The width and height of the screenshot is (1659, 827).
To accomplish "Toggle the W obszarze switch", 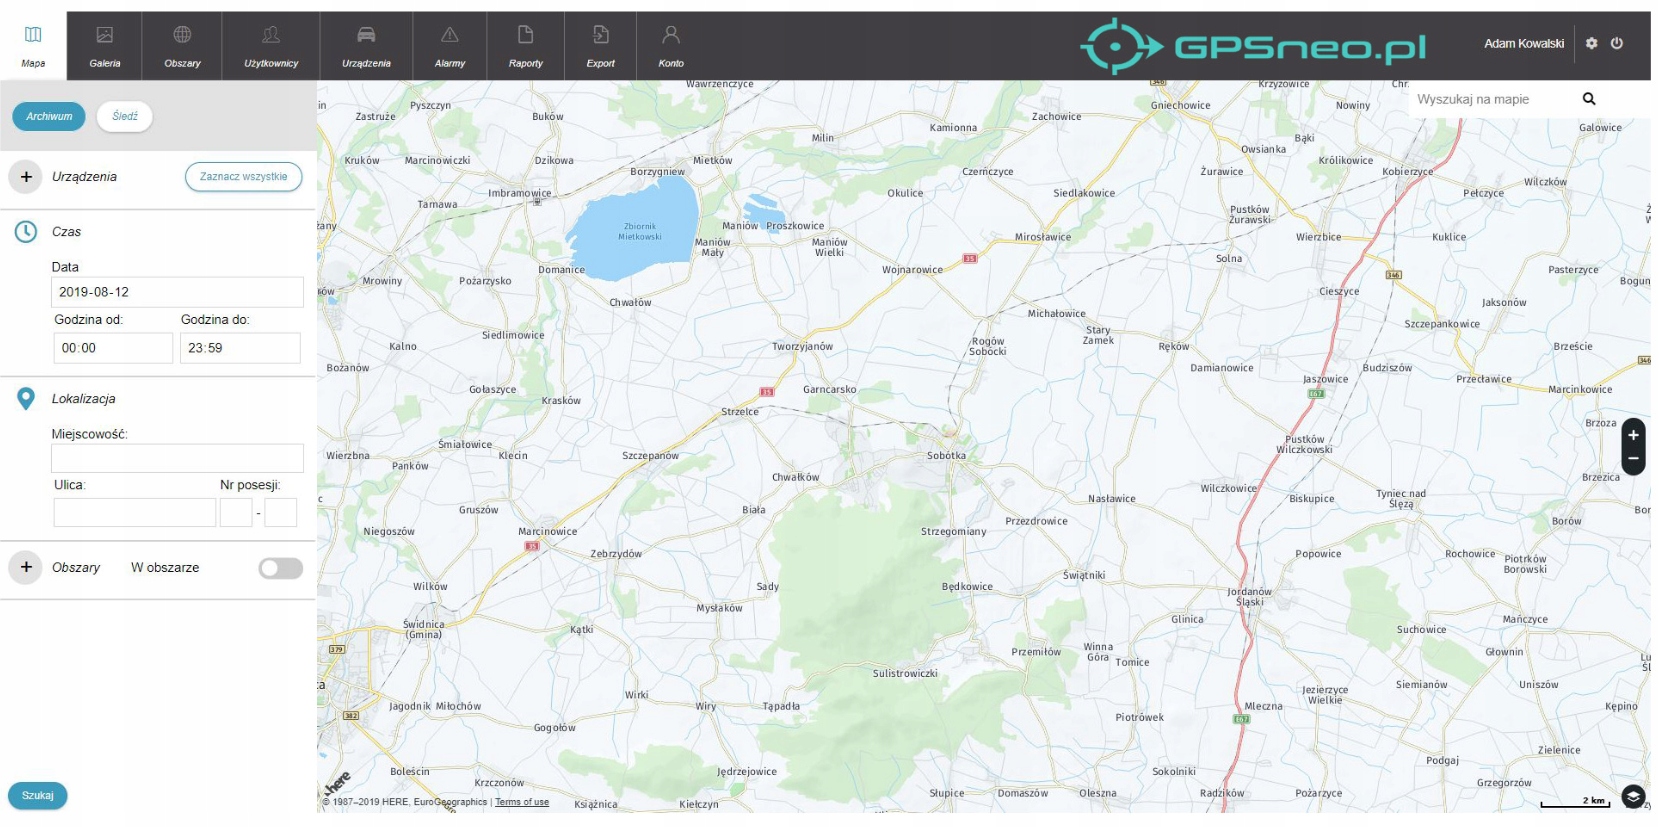I will click(280, 568).
